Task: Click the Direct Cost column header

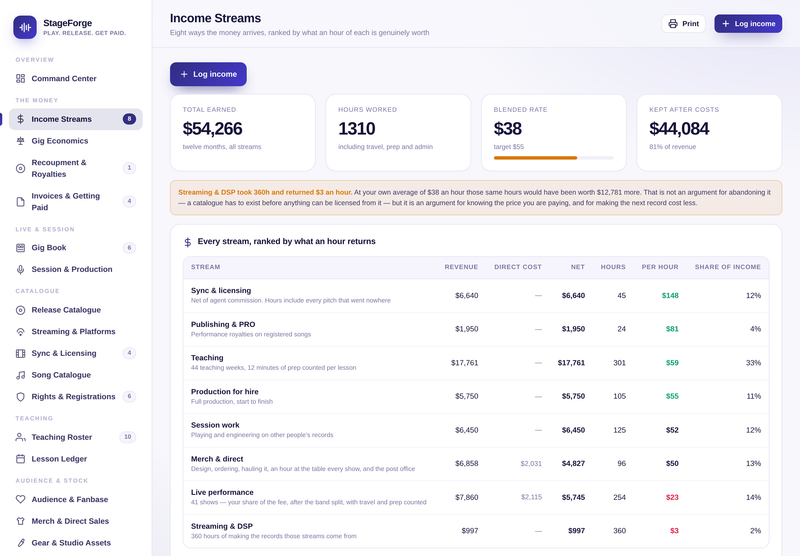Action: point(518,267)
